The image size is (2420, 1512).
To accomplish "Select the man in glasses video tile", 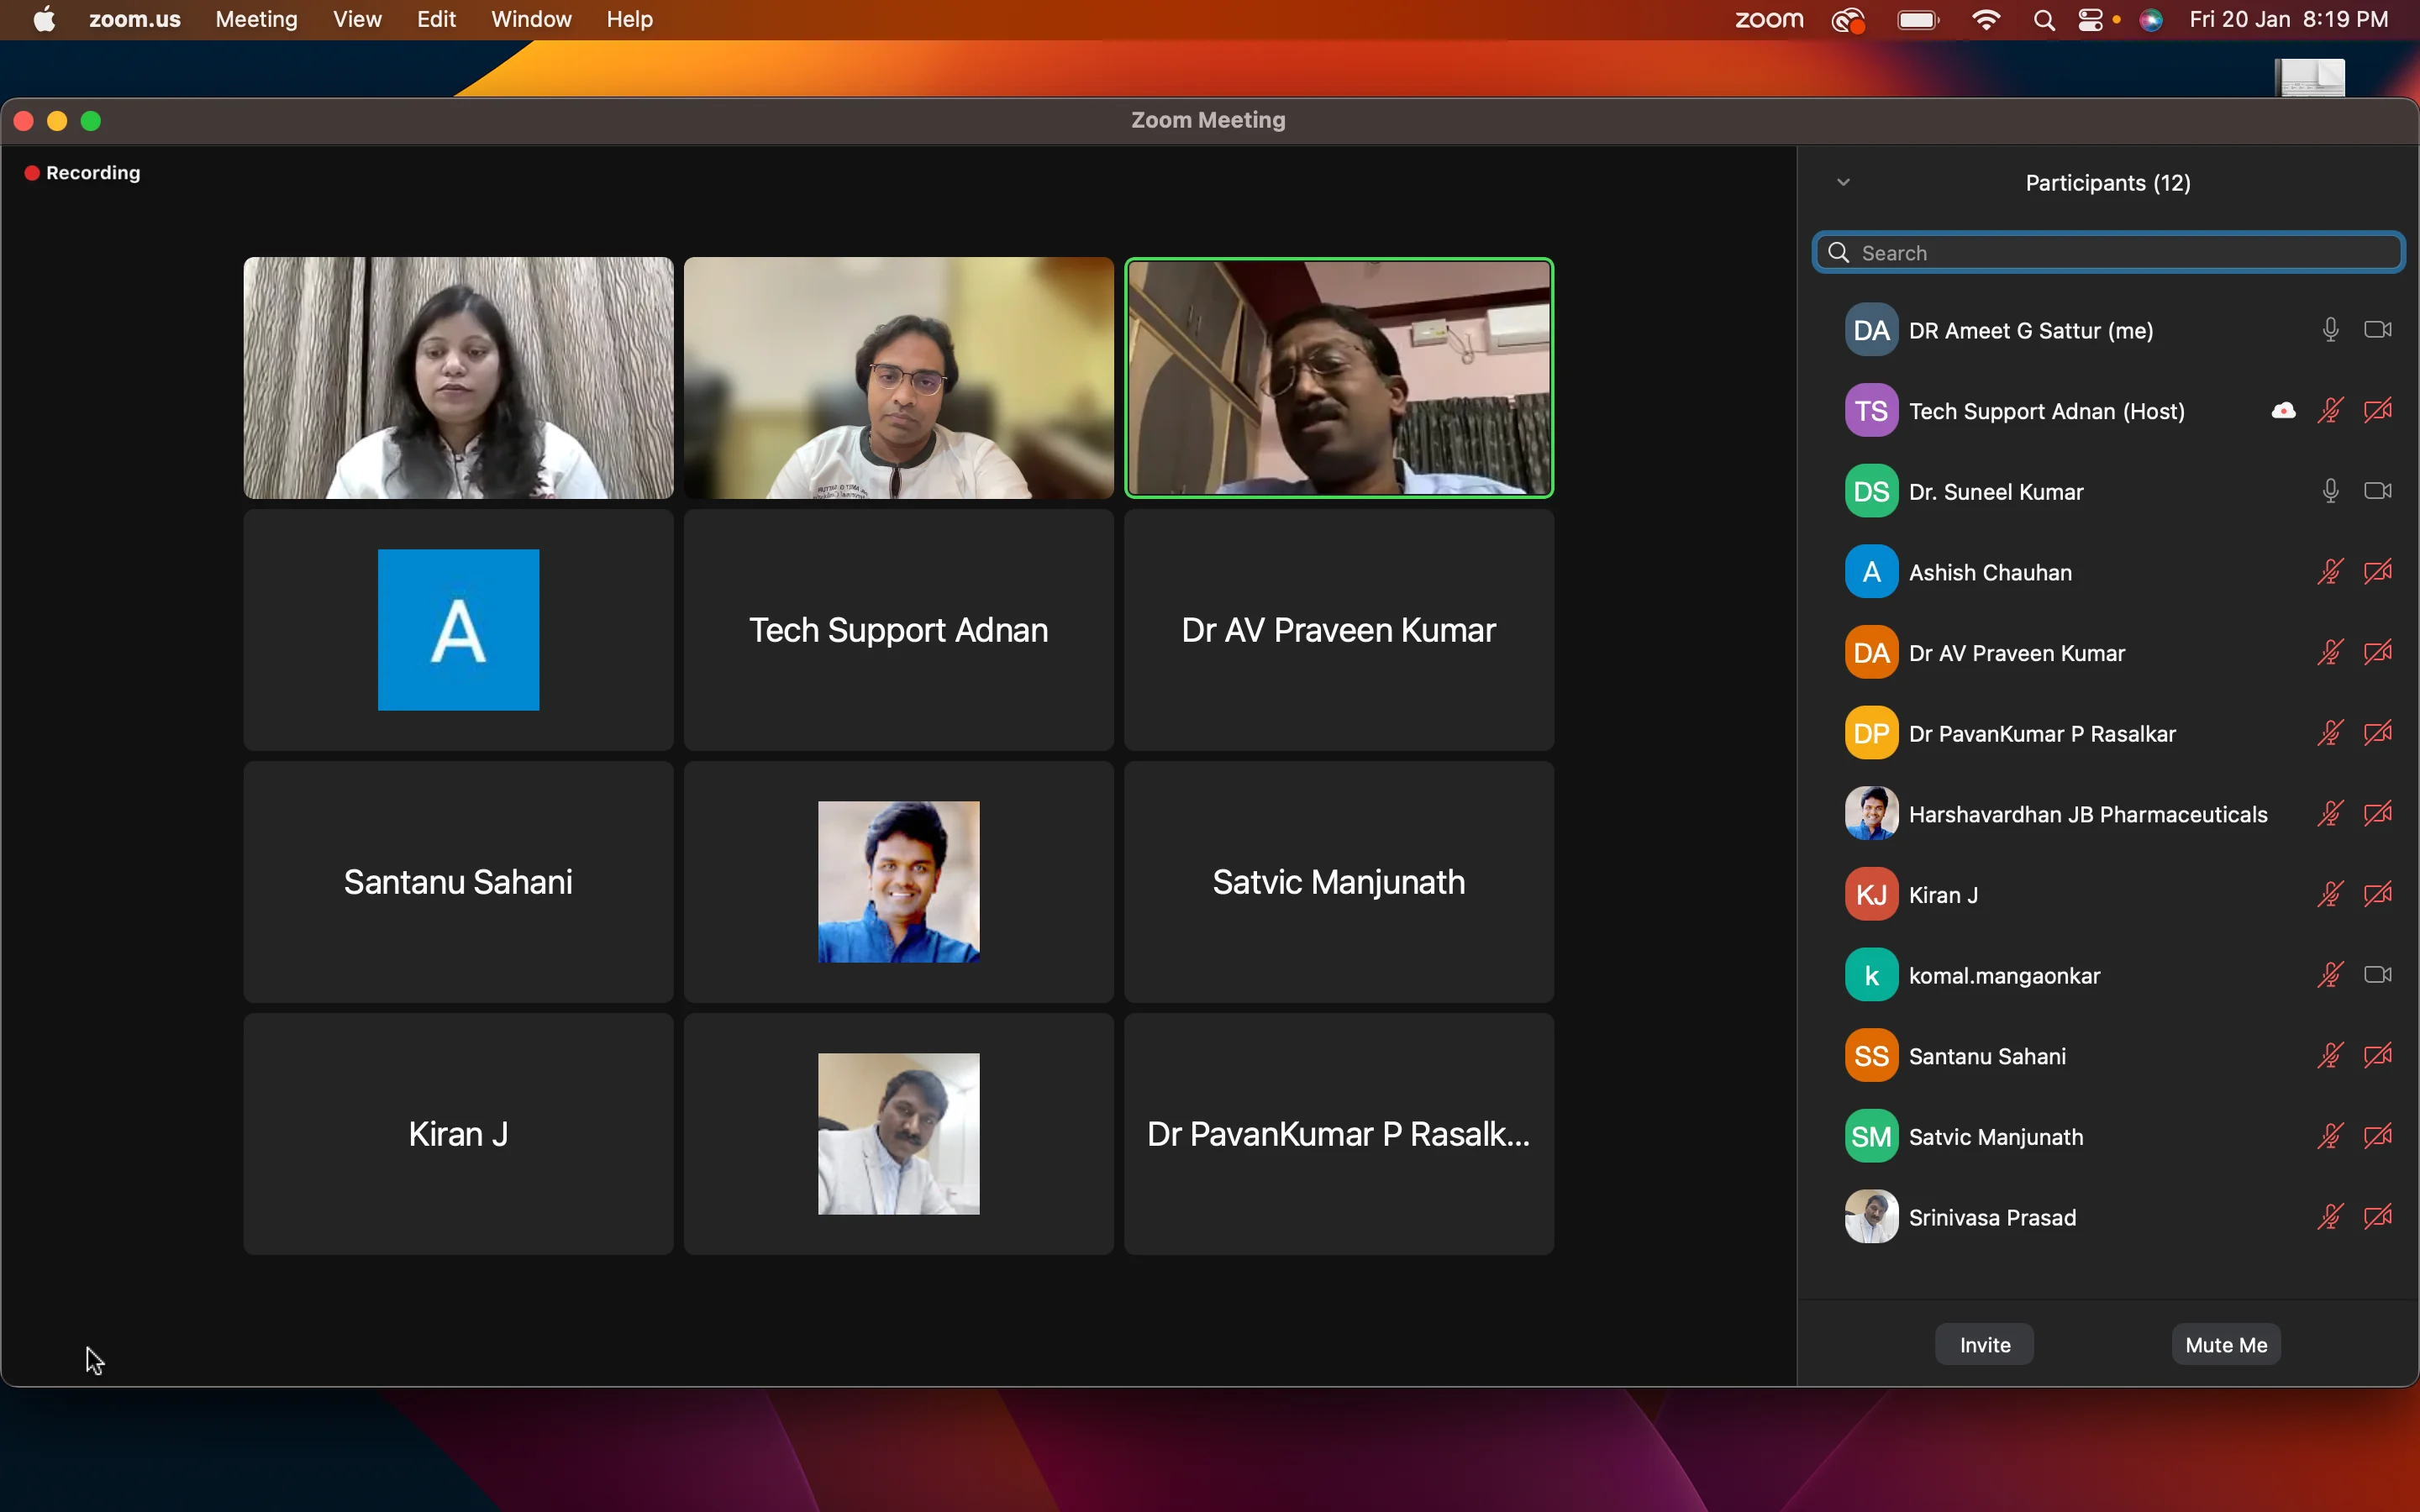I will pyautogui.click(x=898, y=378).
